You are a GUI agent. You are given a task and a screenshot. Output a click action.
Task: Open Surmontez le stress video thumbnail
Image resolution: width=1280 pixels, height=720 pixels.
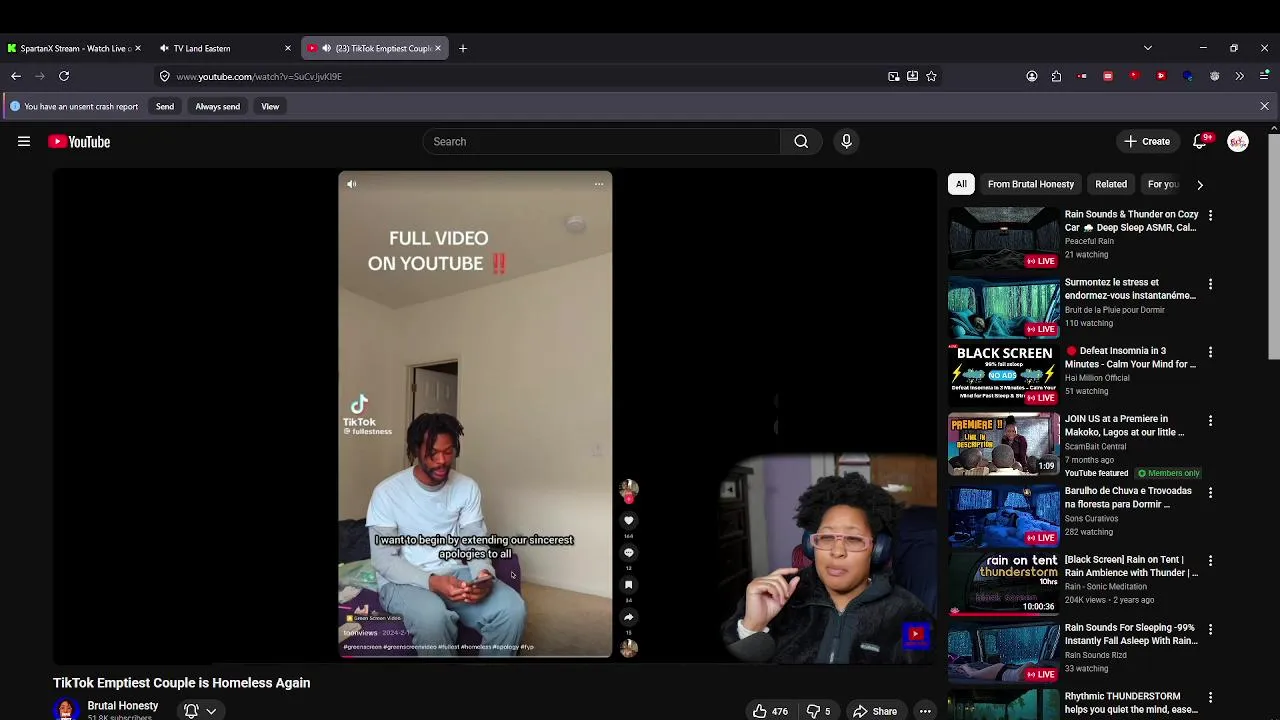click(1003, 306)
